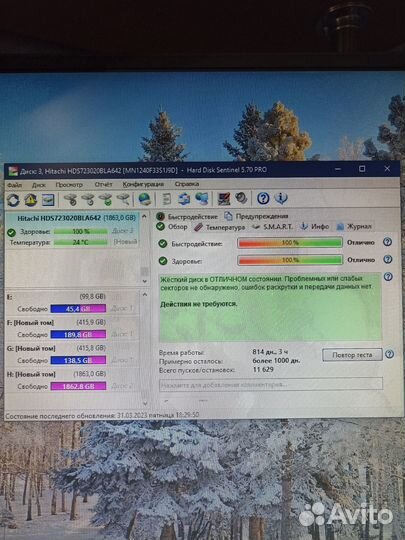
Task: Click the Повтор теста button
Action: tap(352, 355)
